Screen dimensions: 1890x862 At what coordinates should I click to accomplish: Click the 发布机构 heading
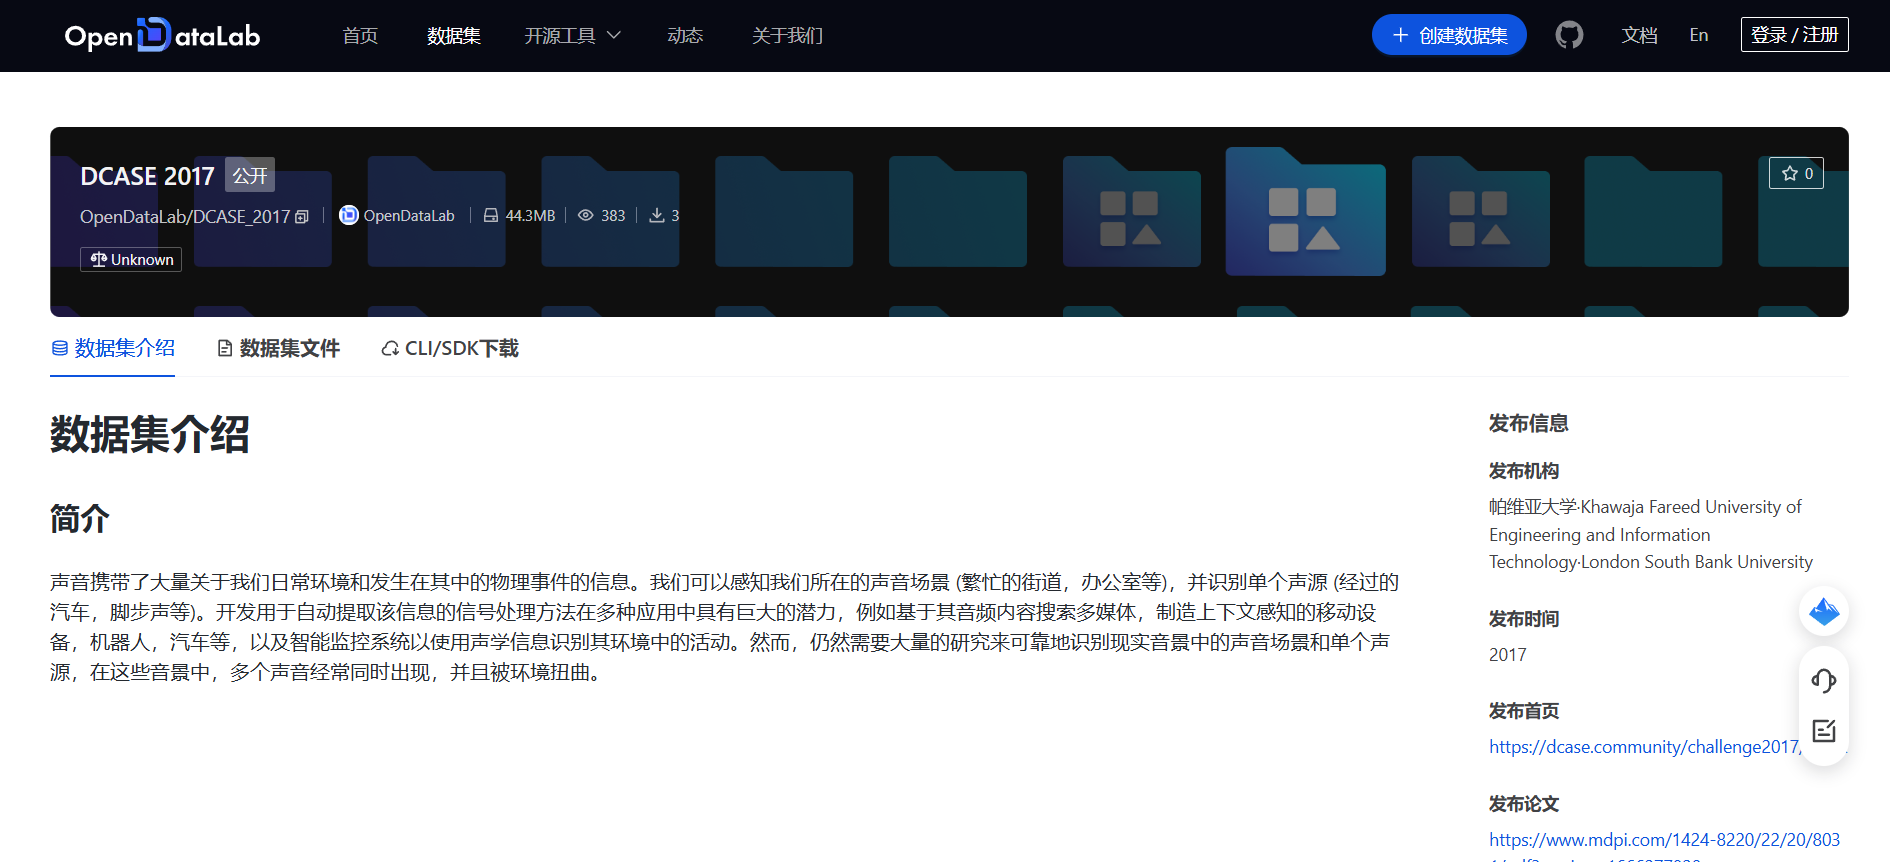[1523, 471]
